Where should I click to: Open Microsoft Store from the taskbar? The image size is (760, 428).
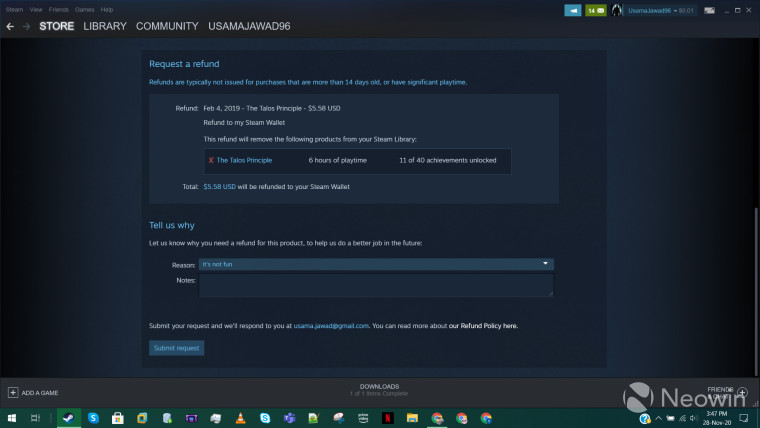click(x=118, y=418)
